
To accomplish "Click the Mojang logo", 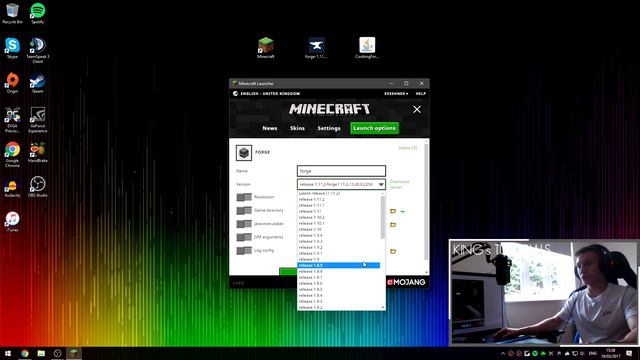I will [x=406, y=282].
